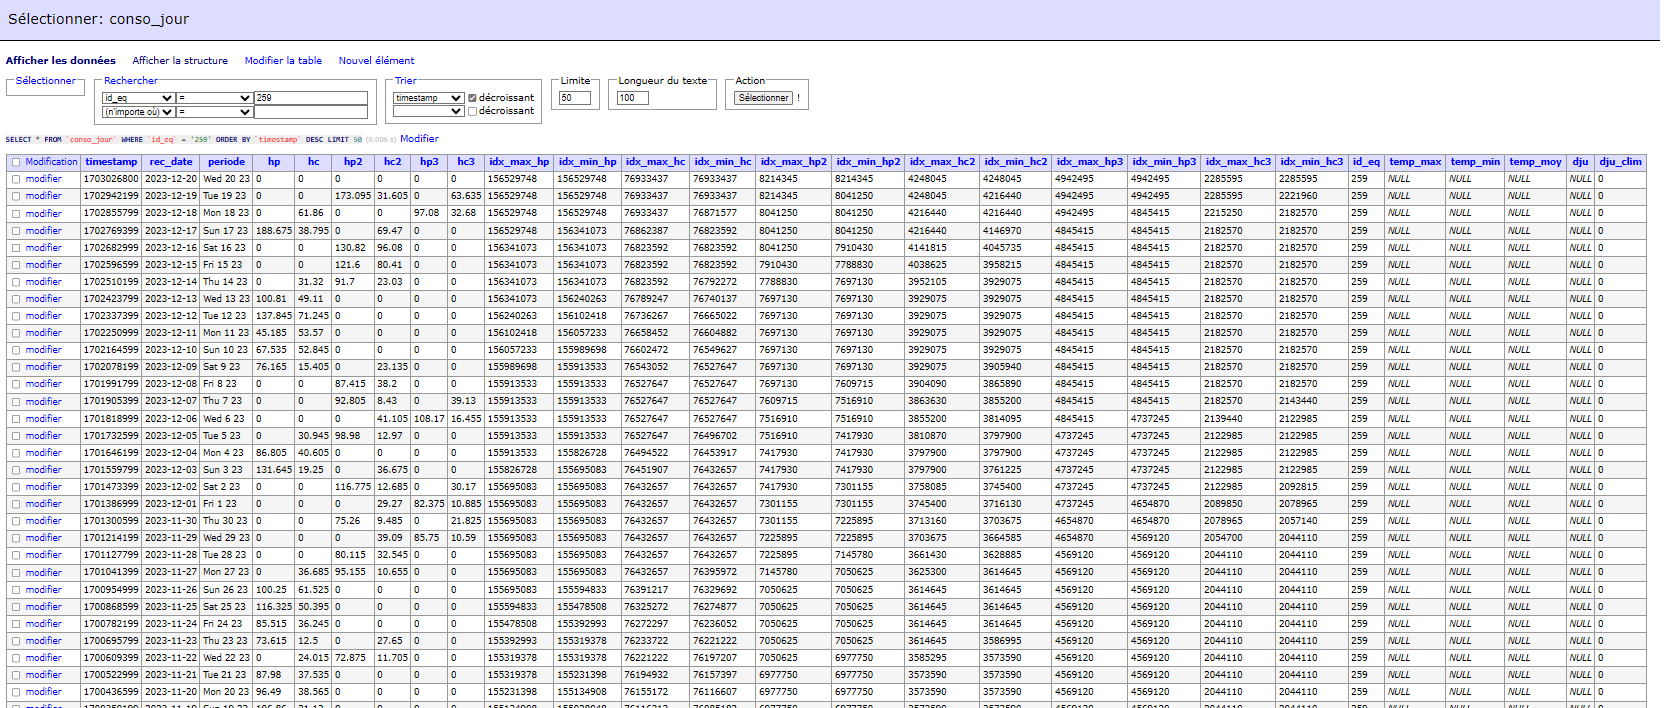Click modifier for row 2023-12-06
This screenshot has height=708, width=1666.
(44, 419)
